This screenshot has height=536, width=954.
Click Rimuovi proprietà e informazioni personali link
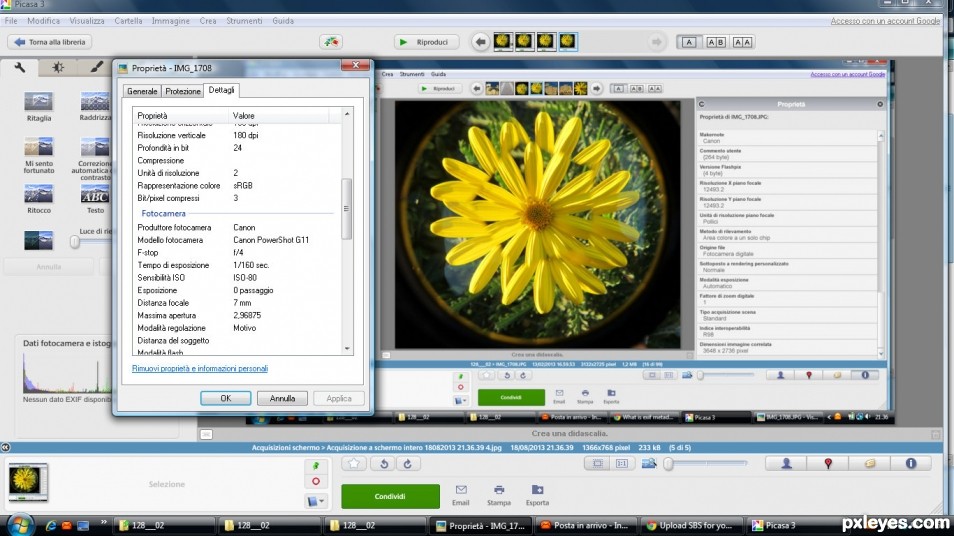pyautogui.click(x=200, y=368)
